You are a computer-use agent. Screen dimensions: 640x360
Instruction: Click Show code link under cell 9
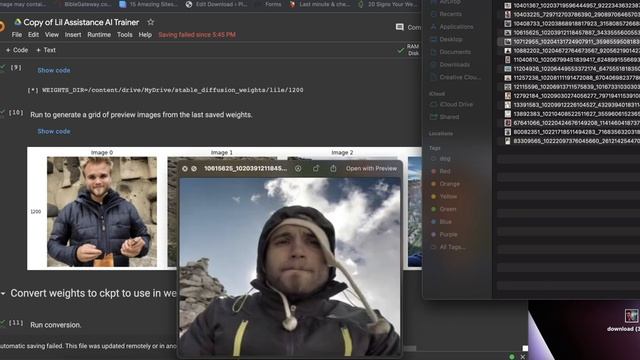[x=54, y=70]
